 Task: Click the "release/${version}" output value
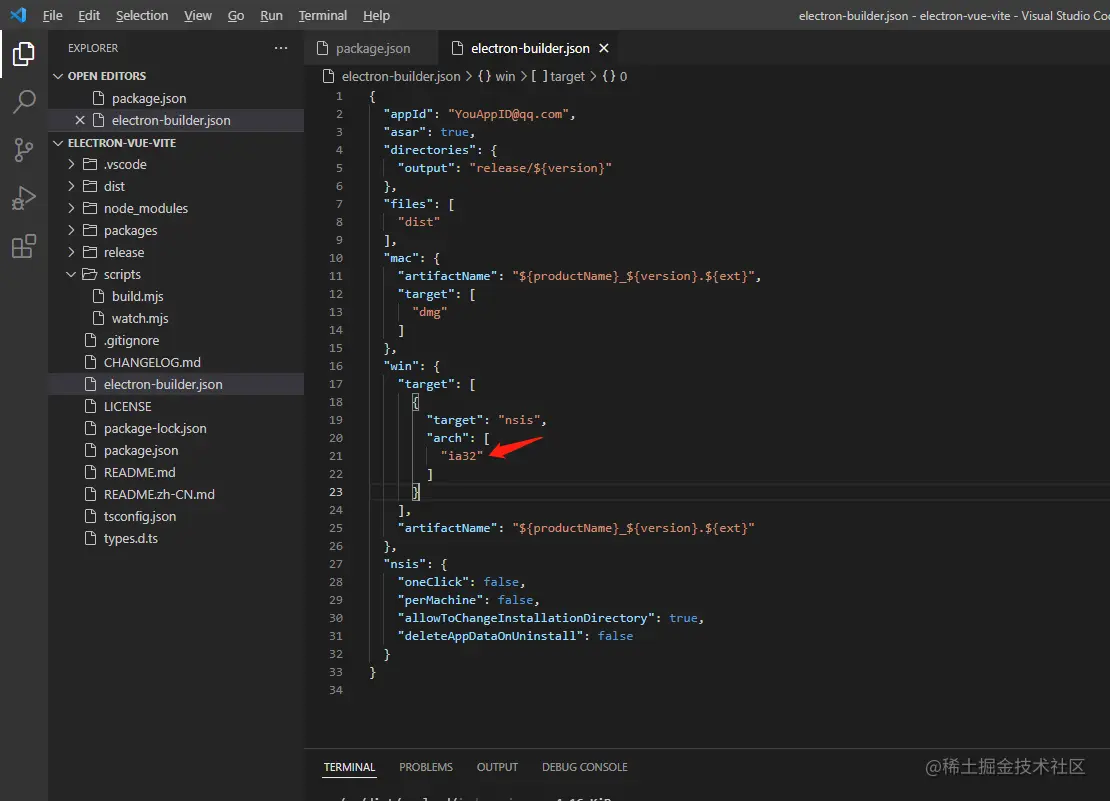point(540,168)
